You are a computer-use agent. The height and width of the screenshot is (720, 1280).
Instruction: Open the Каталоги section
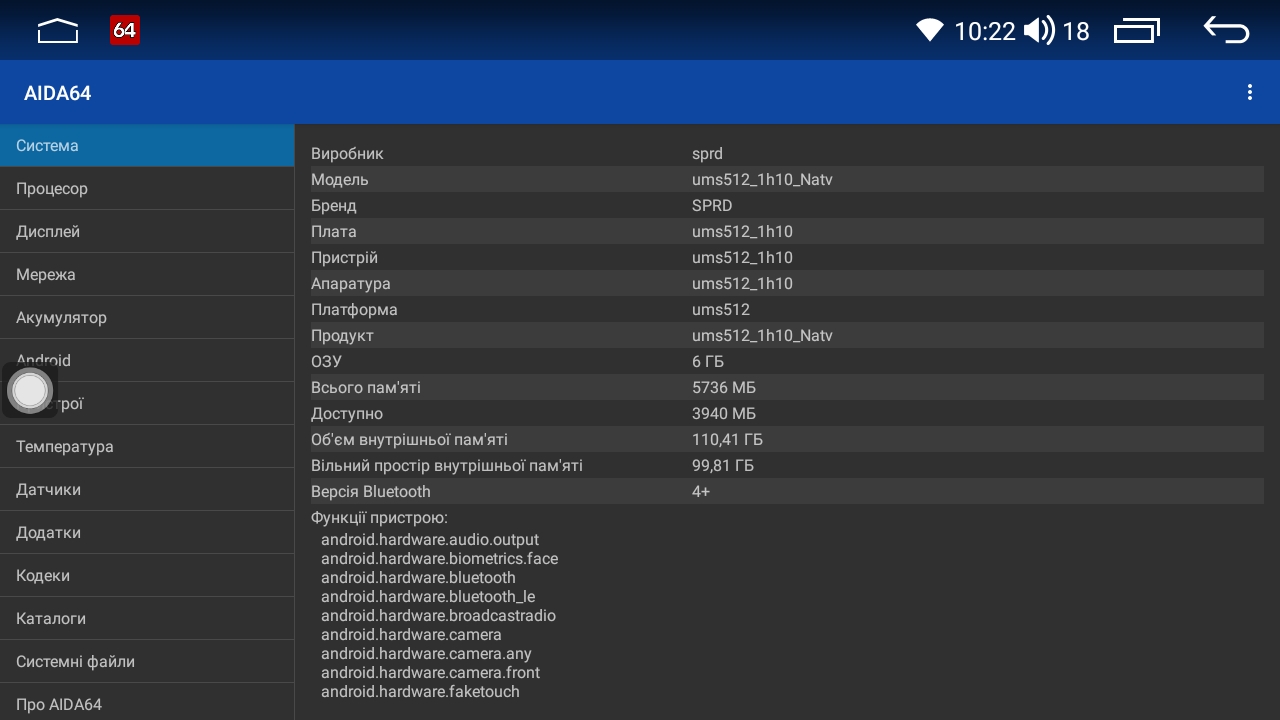click(x=147, y=619)
